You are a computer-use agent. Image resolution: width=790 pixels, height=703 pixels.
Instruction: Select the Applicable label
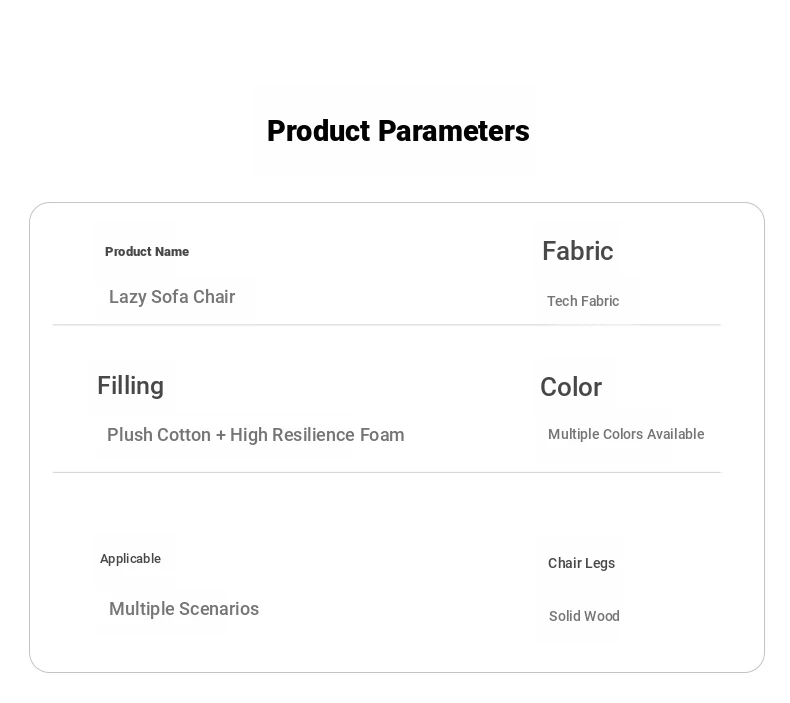click(x=130, y=559)
